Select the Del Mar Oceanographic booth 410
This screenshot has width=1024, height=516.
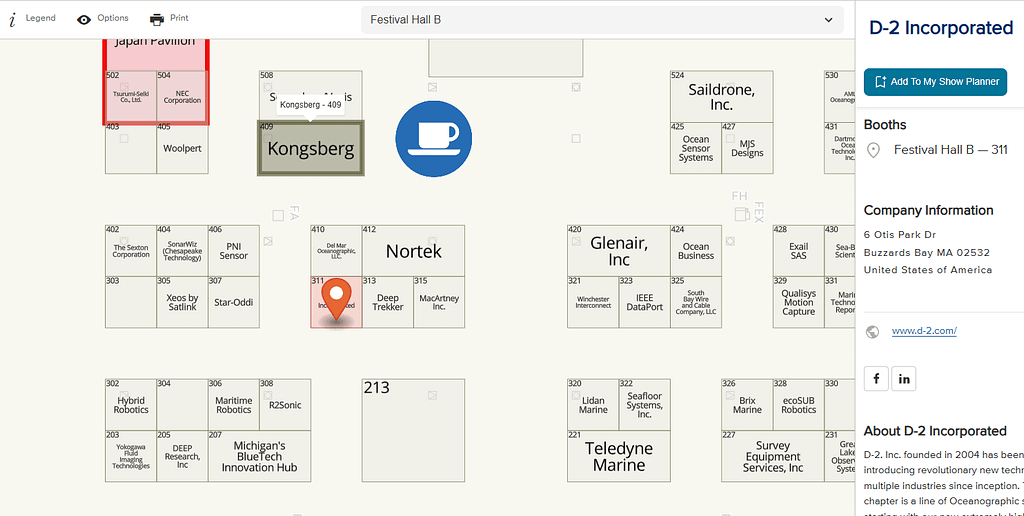click(336, 251)
